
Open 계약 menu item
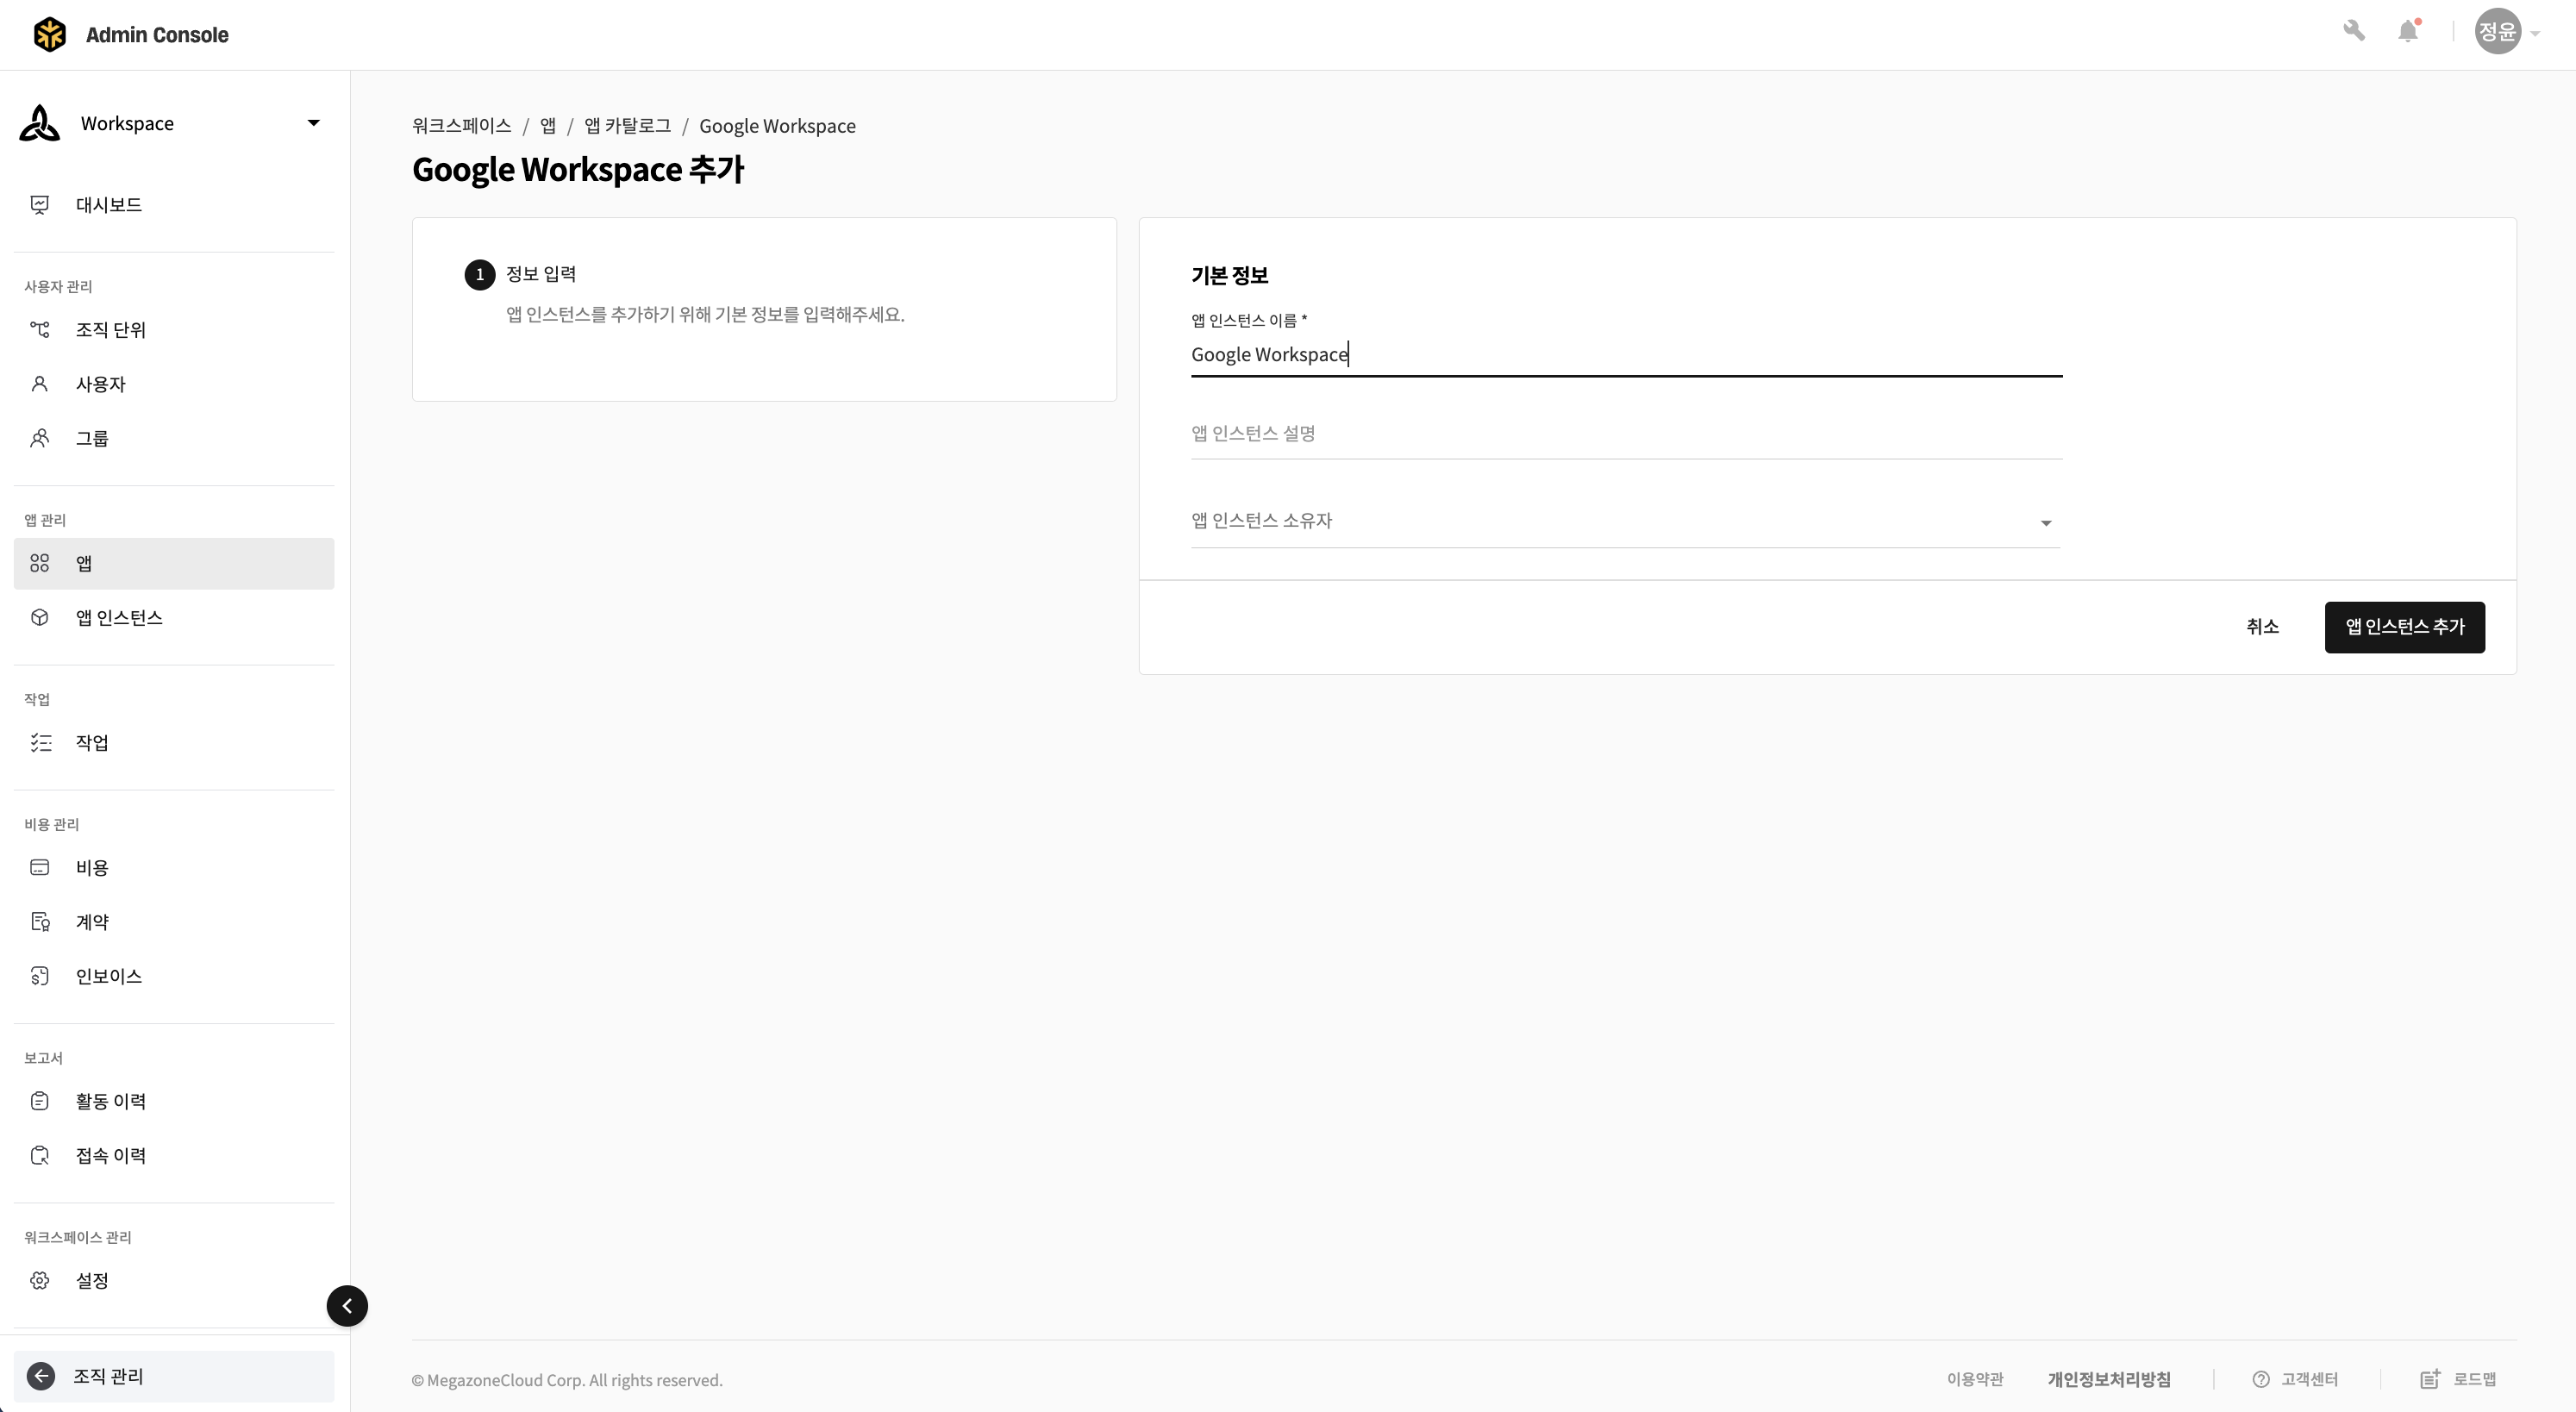(174, 922)
